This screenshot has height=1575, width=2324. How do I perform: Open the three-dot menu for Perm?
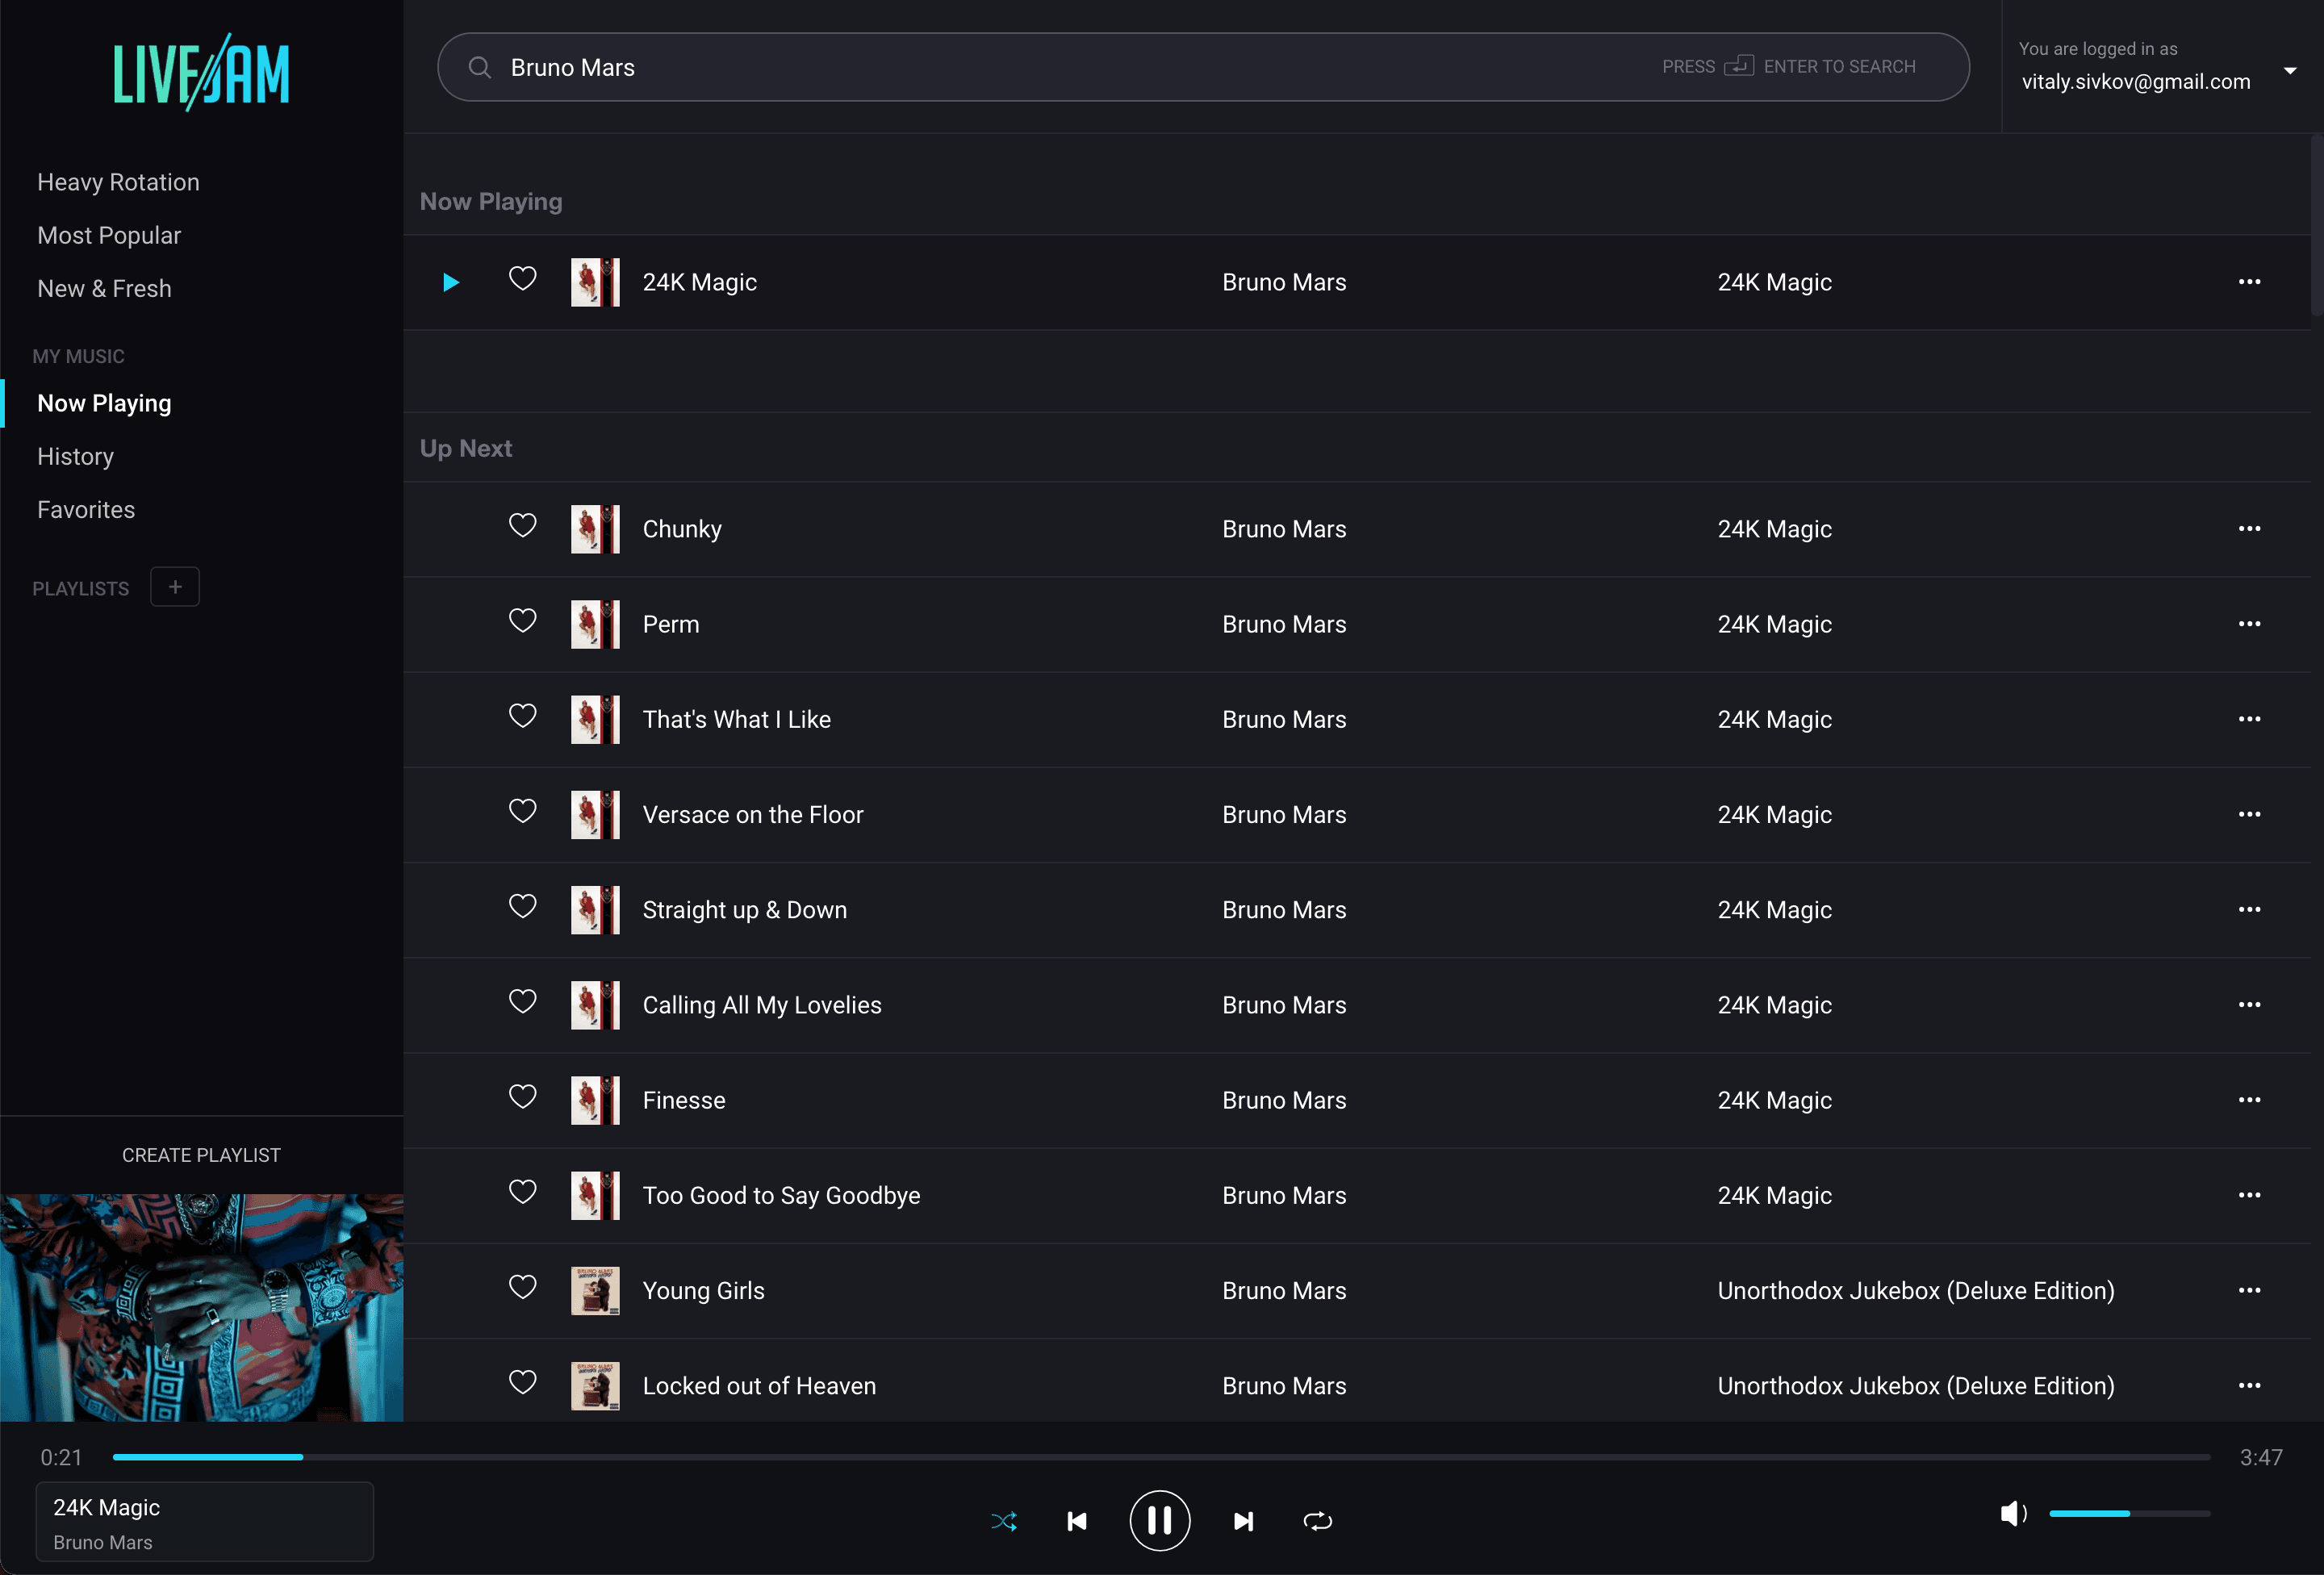tap(2250, 624)
